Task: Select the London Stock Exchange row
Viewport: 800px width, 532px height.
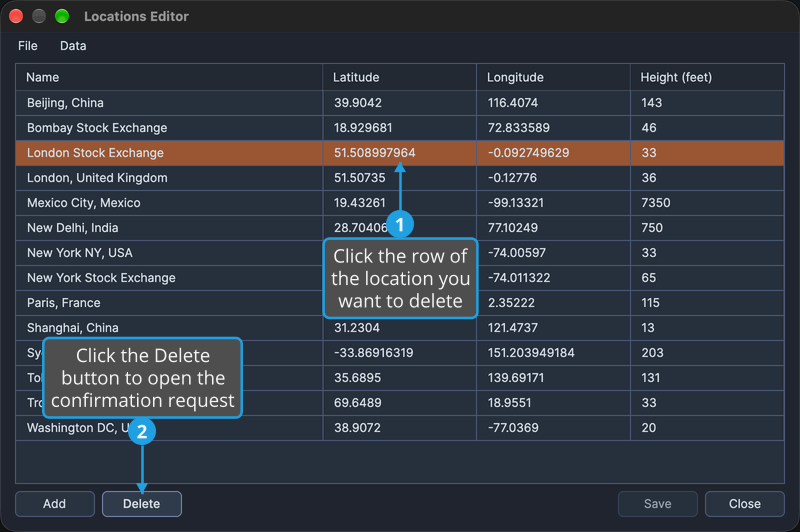Action: (399, 153)
